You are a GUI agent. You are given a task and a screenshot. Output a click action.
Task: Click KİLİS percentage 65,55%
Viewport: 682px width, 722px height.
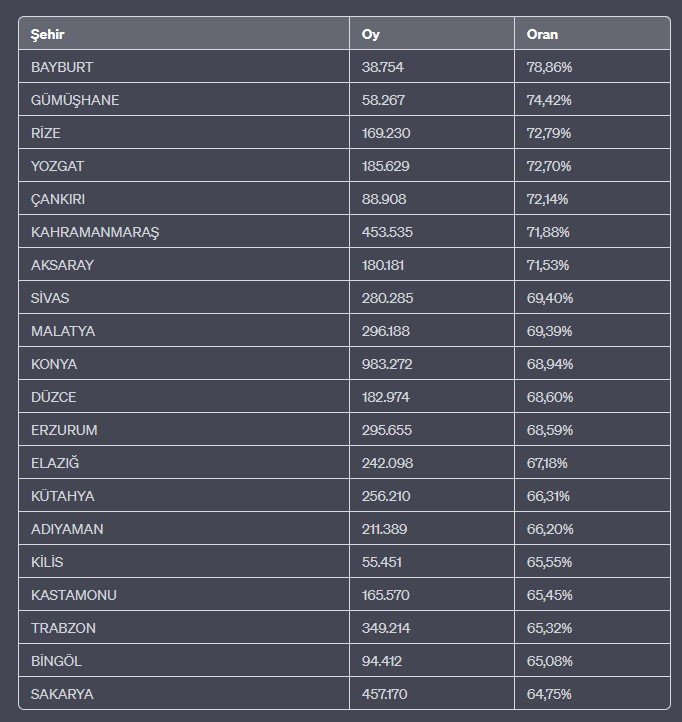click(549, 562)
